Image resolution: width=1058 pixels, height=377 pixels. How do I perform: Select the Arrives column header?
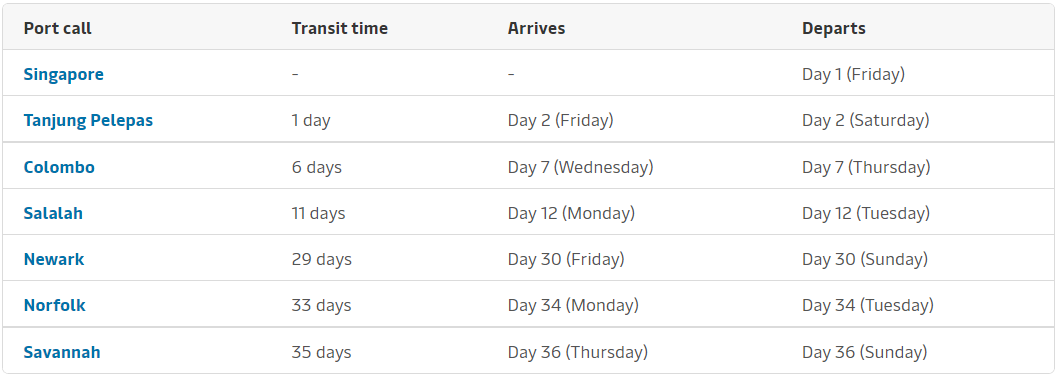[536, 28]
